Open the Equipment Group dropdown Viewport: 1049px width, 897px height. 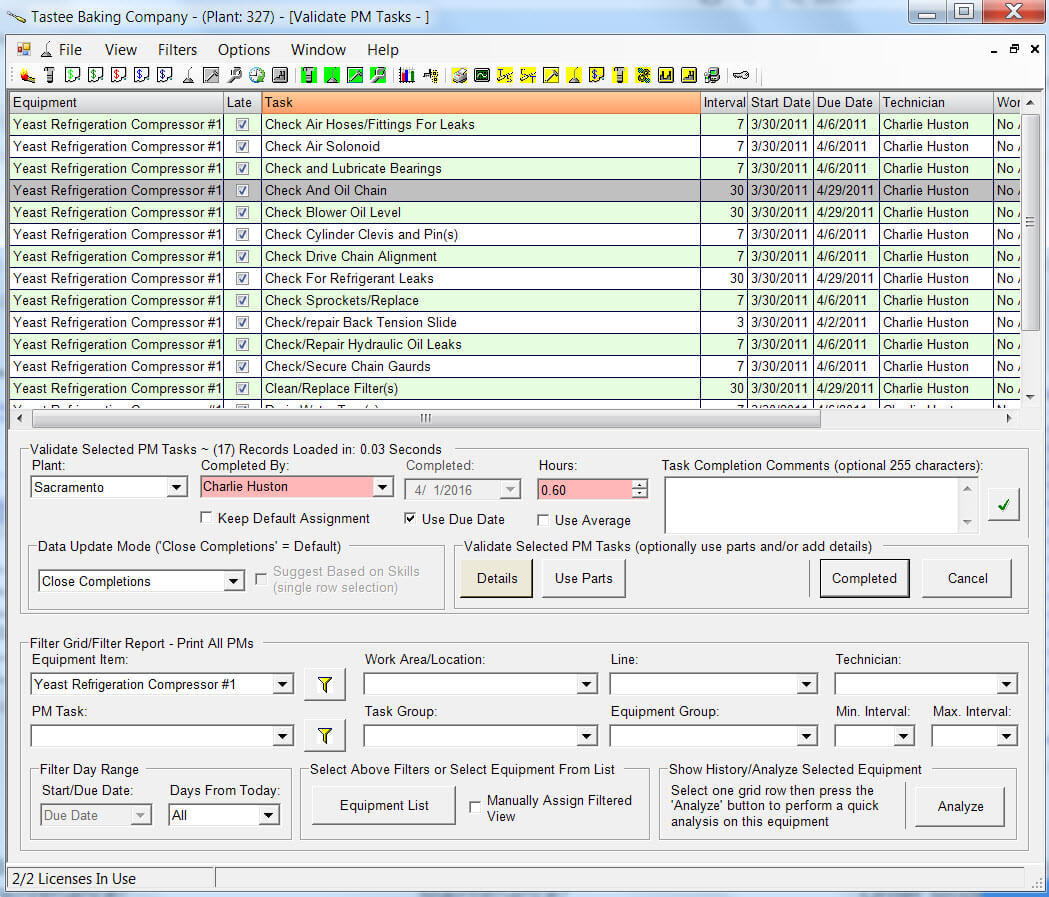pyautogui.click(x=807, y=736)
